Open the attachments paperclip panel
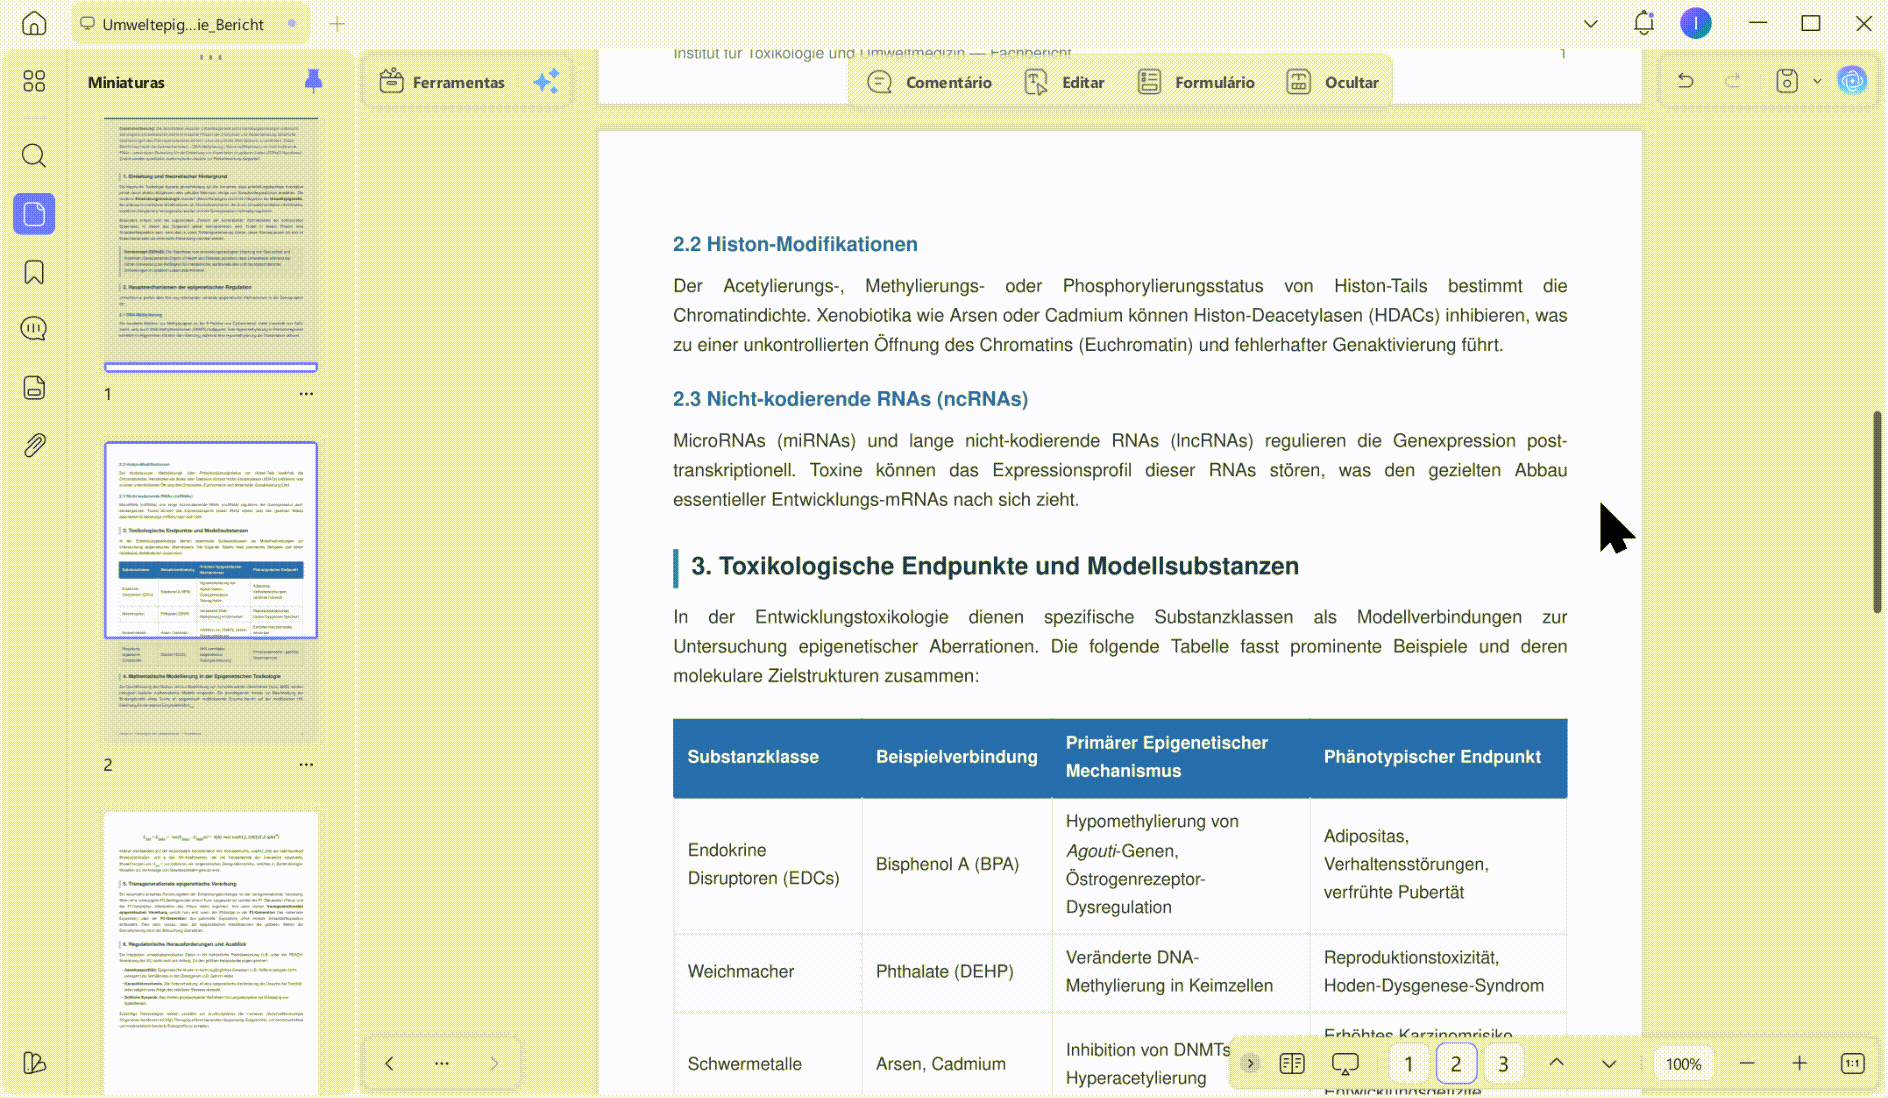 (x=34, y=445)
